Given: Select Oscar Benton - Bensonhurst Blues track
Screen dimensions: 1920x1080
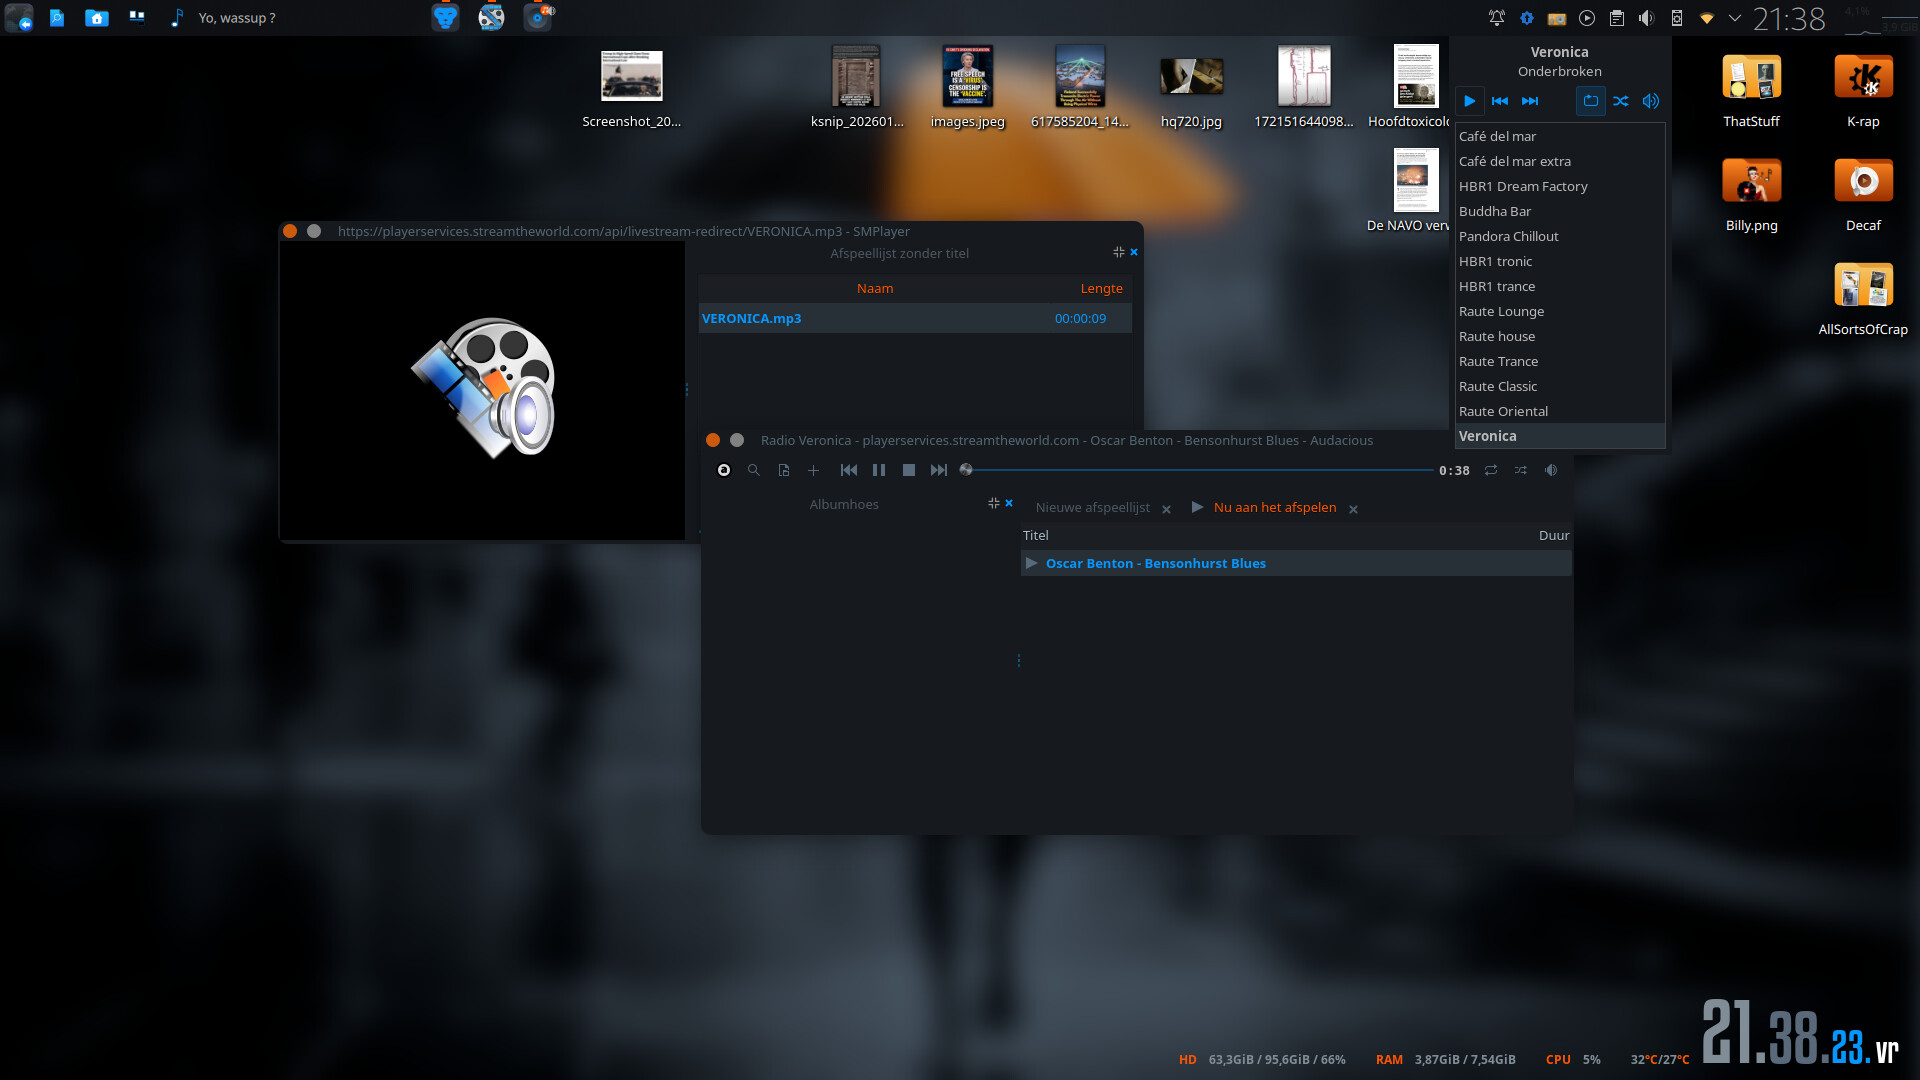Looking at the screenshot, I should [1155, 564].
